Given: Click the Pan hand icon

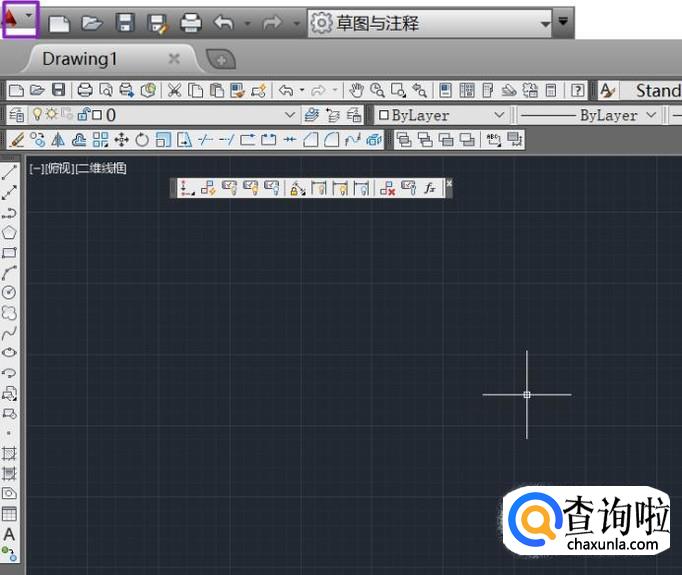Looking at the screenshot, I should (356, 90).
